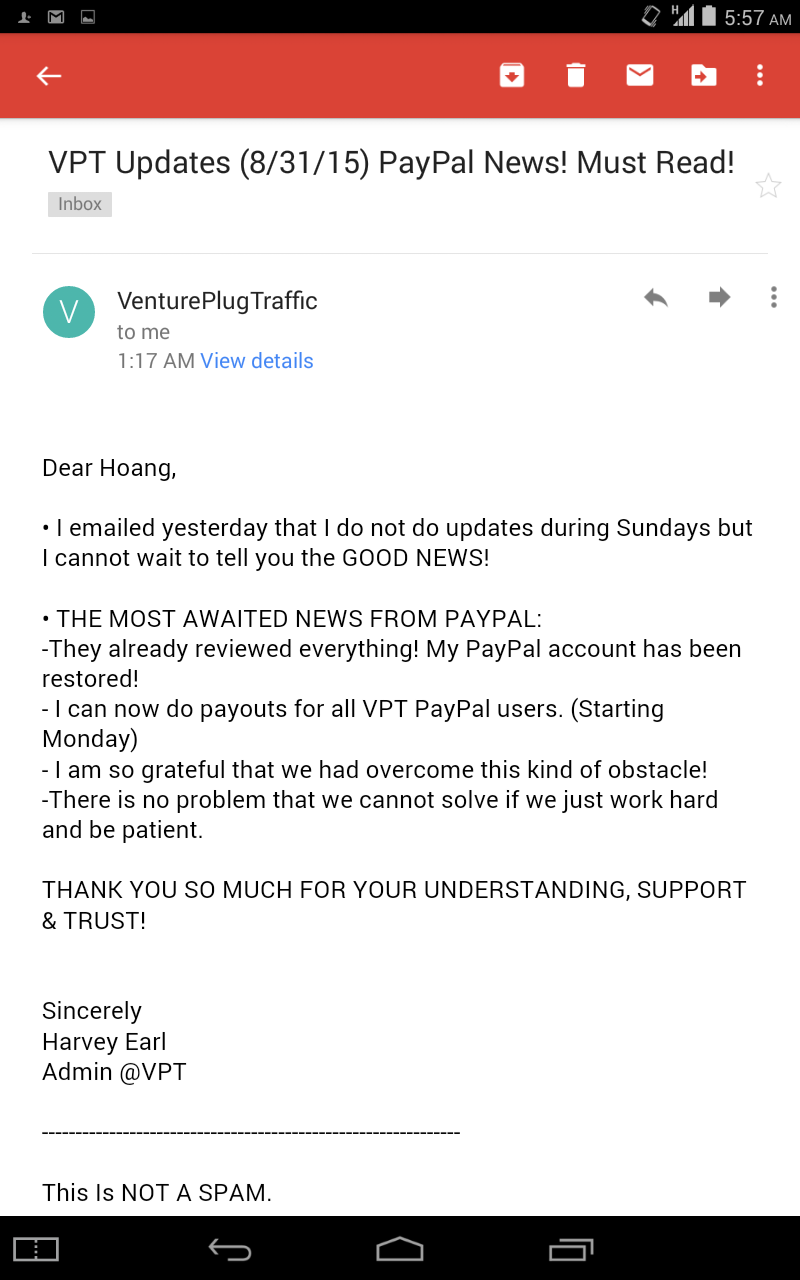Forward this message with arrow icon

[719, 297]
